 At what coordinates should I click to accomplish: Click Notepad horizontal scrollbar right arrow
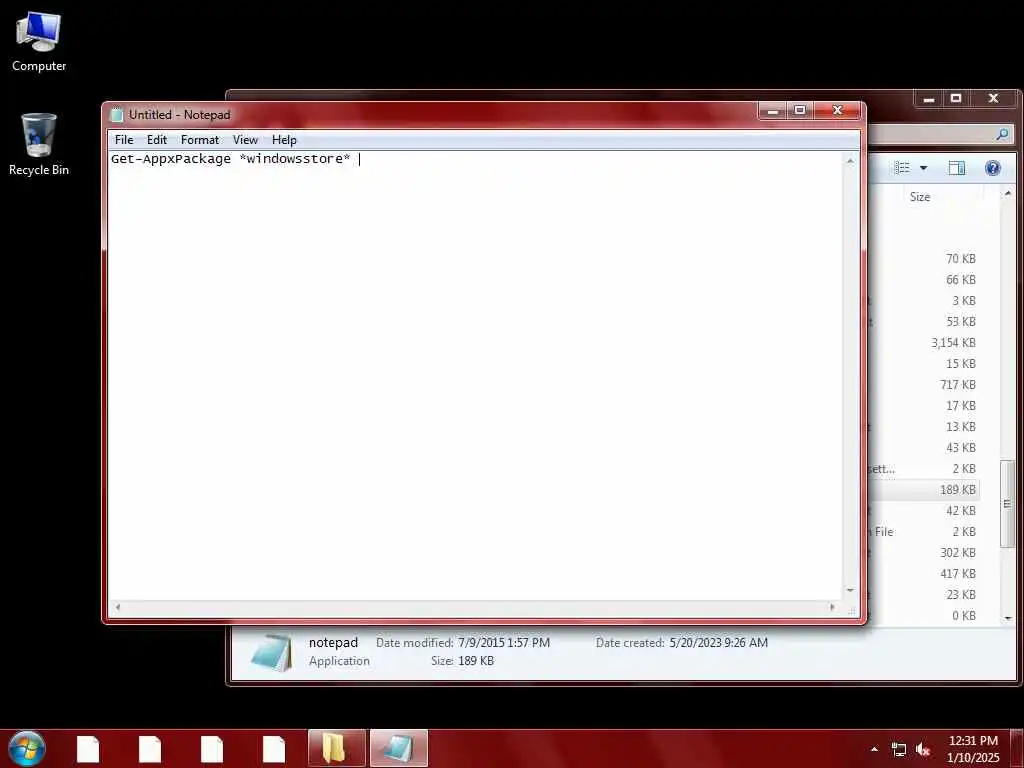pos(832,607)
